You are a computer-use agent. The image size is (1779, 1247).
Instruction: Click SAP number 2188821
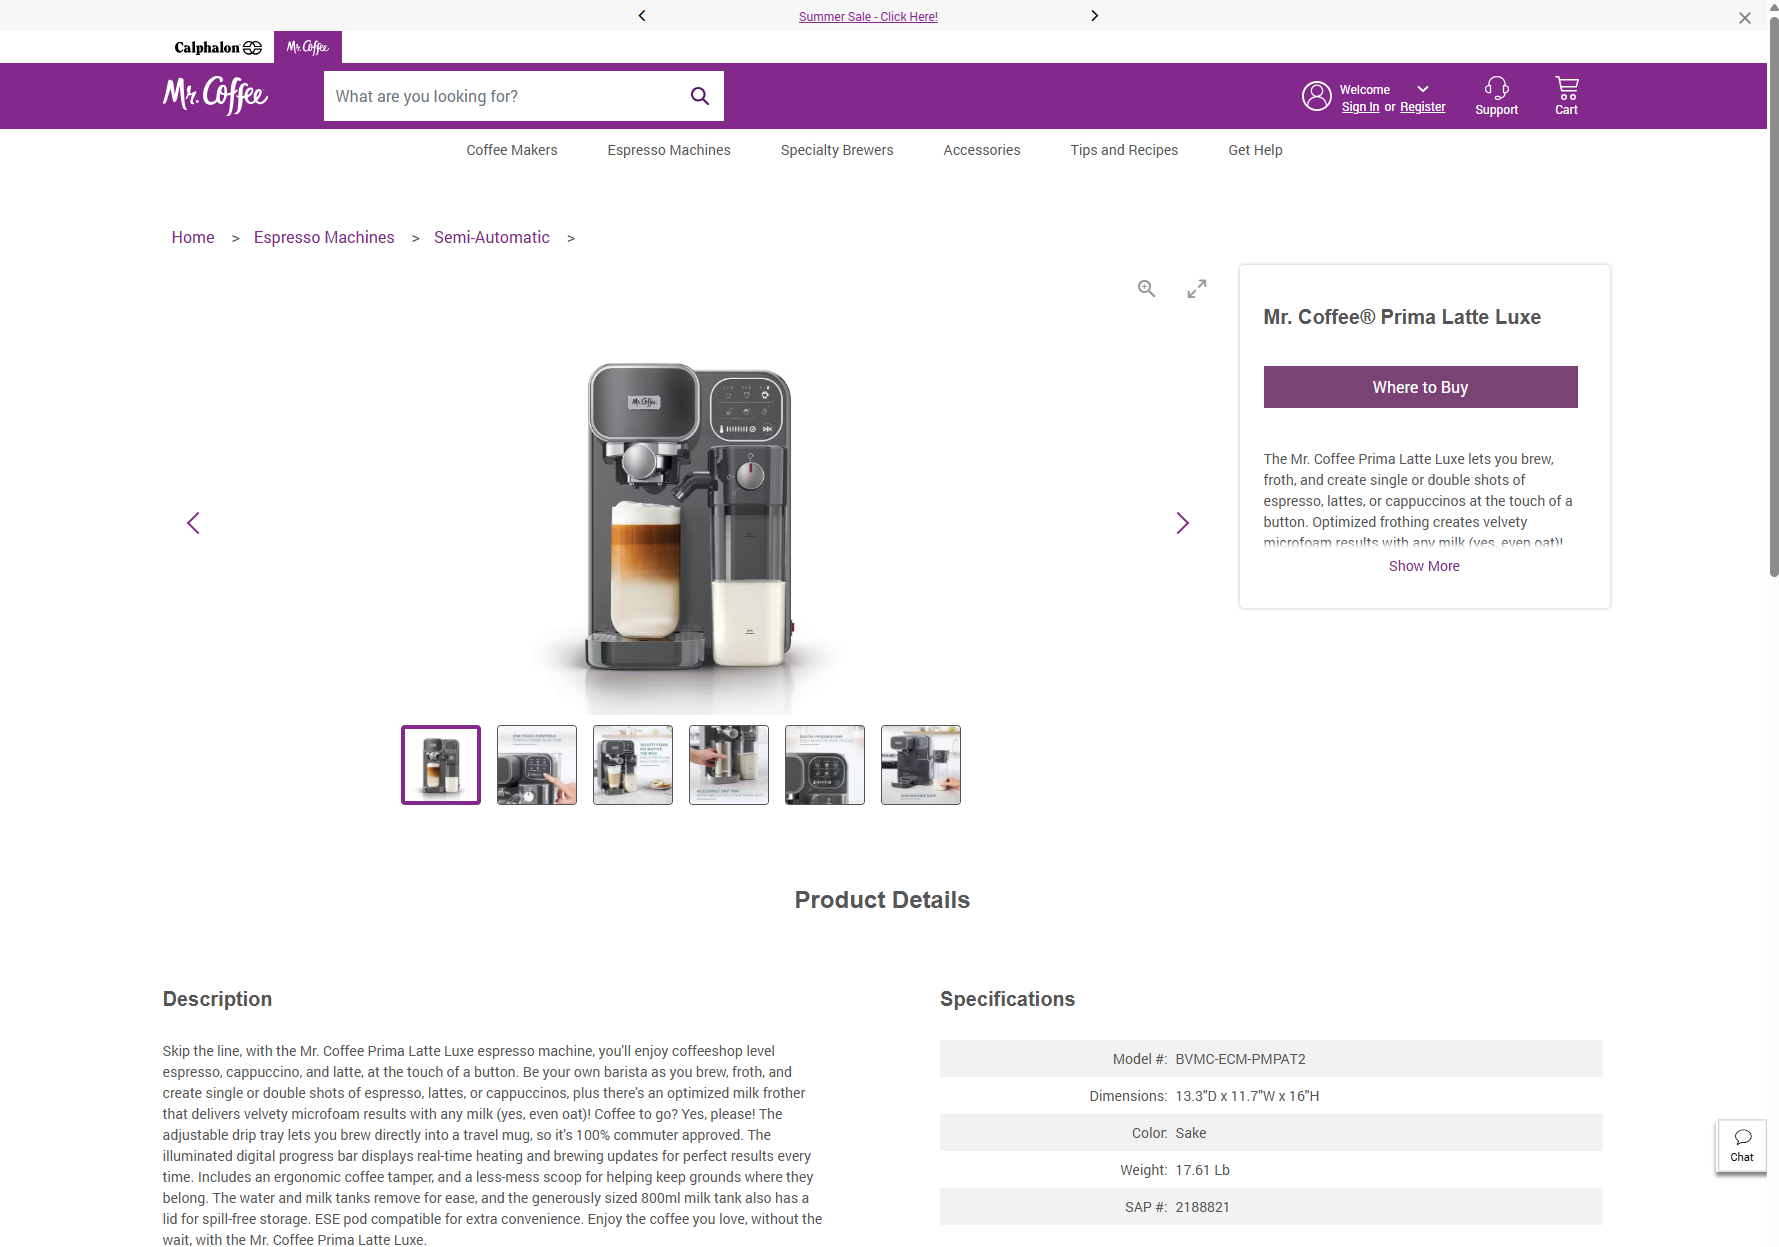pyautogui.click(x=1202, y=1207)
